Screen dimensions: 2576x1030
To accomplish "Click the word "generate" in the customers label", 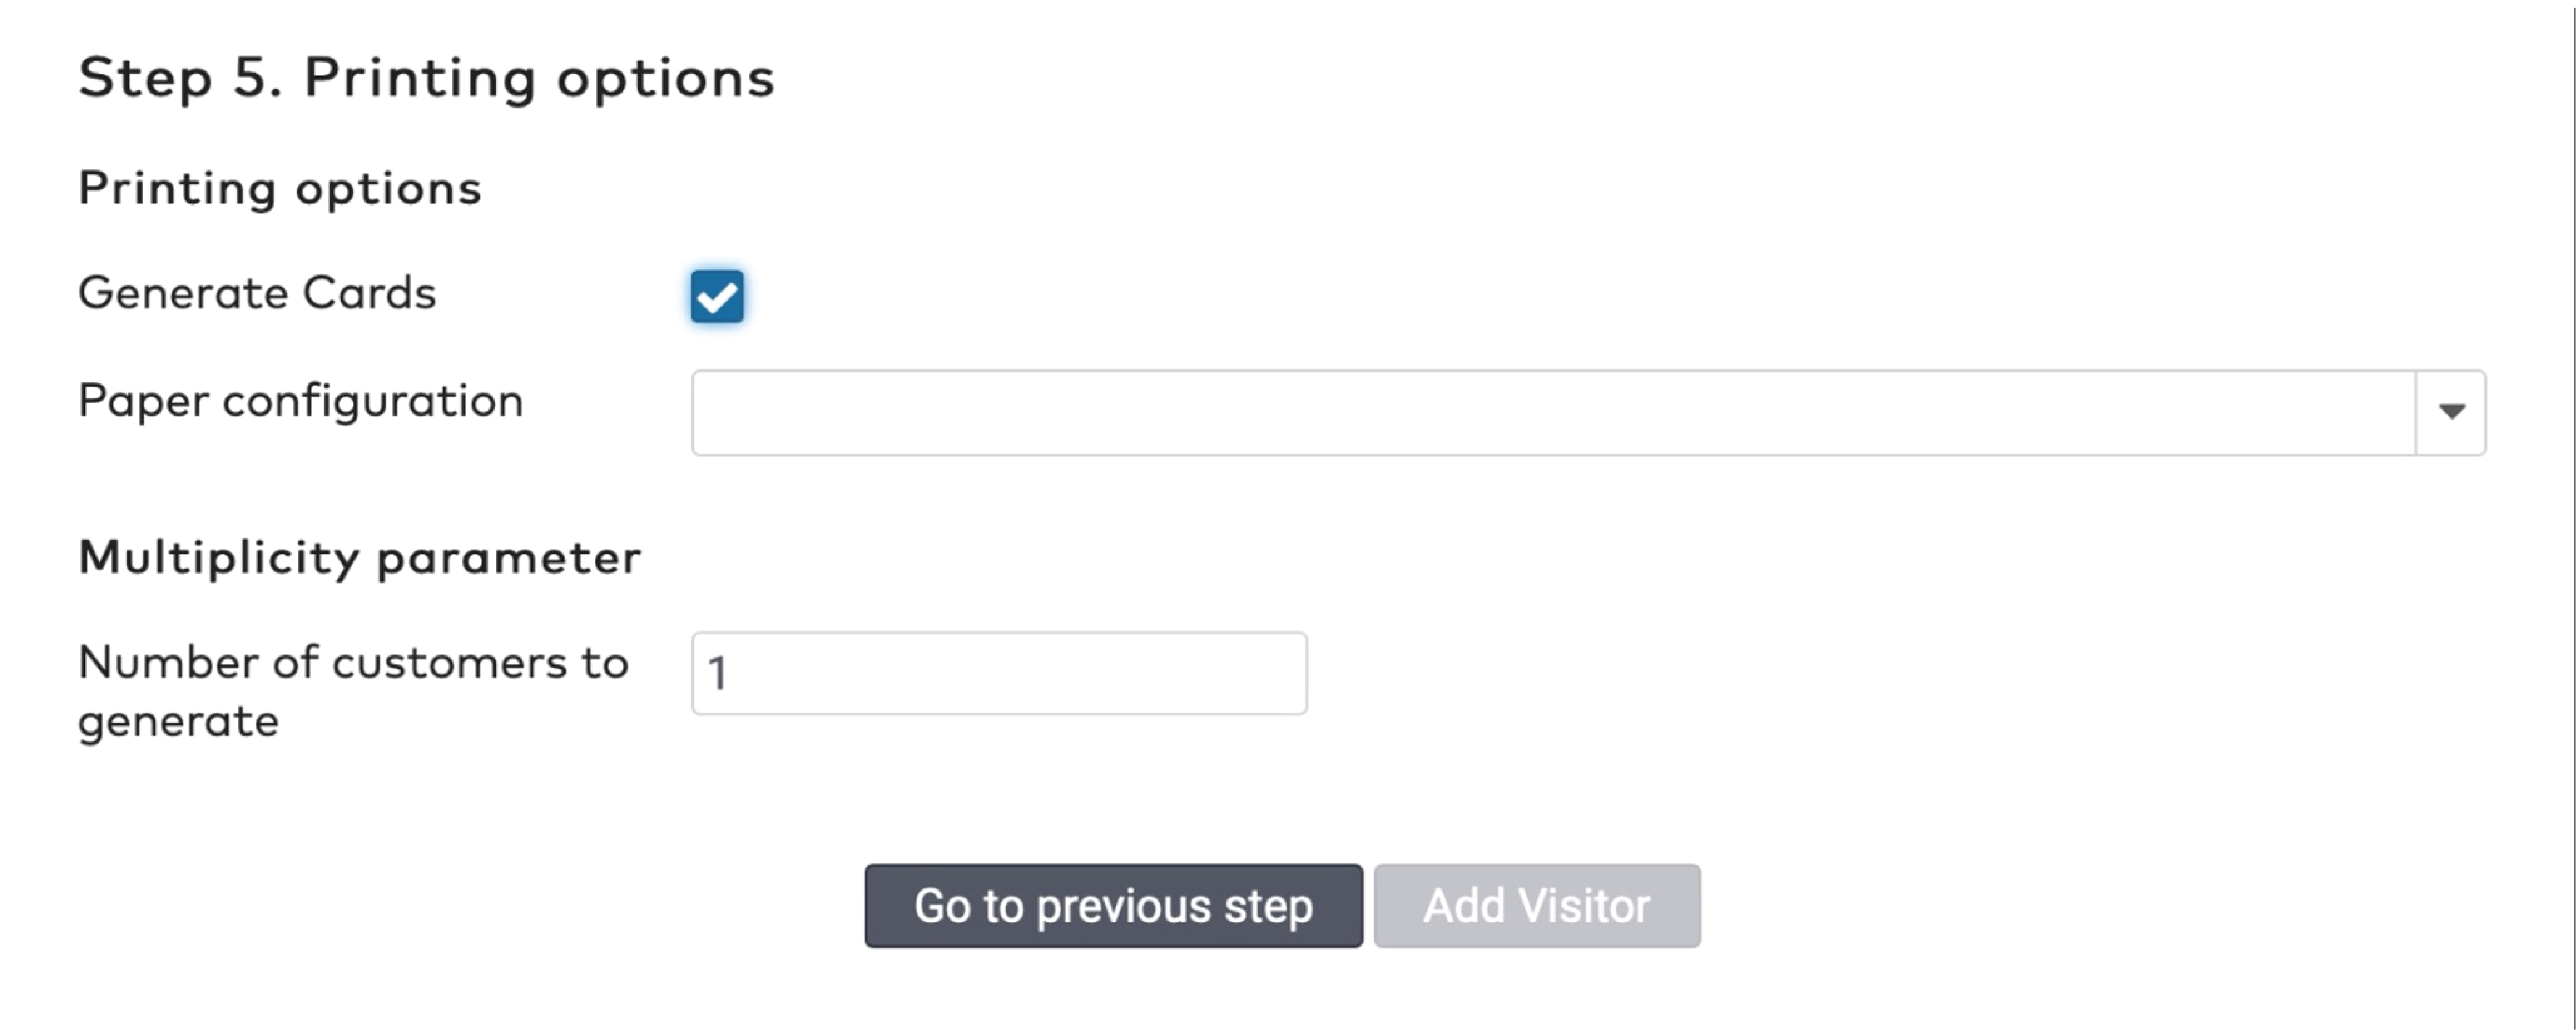I will coord(178,721).
